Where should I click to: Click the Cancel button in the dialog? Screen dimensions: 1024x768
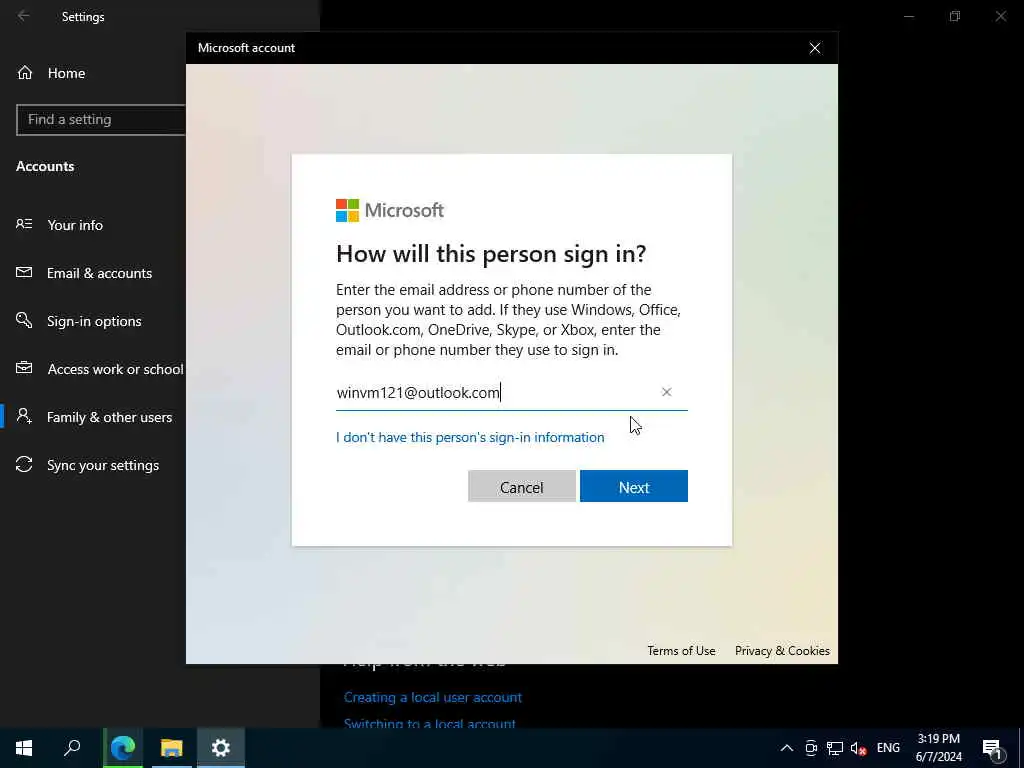522,487
